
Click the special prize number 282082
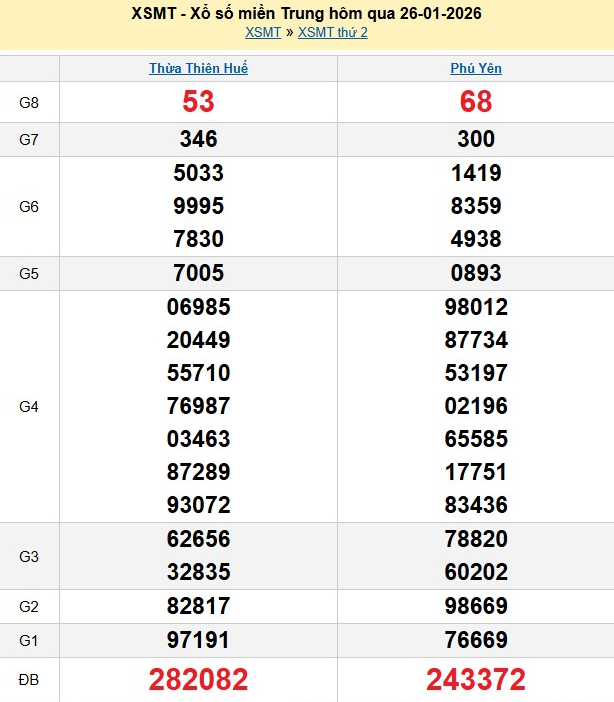[198, 680]
